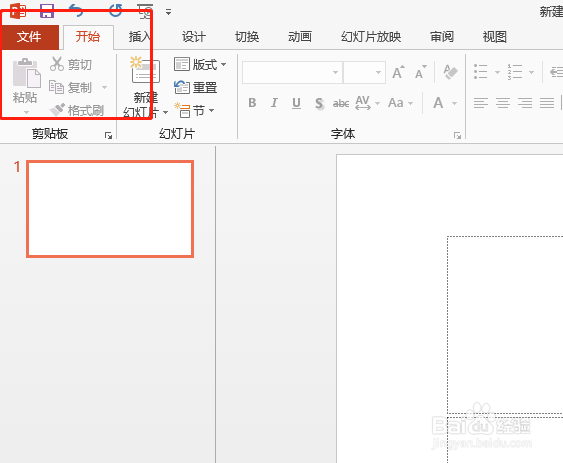The height and width of the screenshot is (463, 563).
Task: Open the 节 section dropdown
Action: click(x=194, y=111)
